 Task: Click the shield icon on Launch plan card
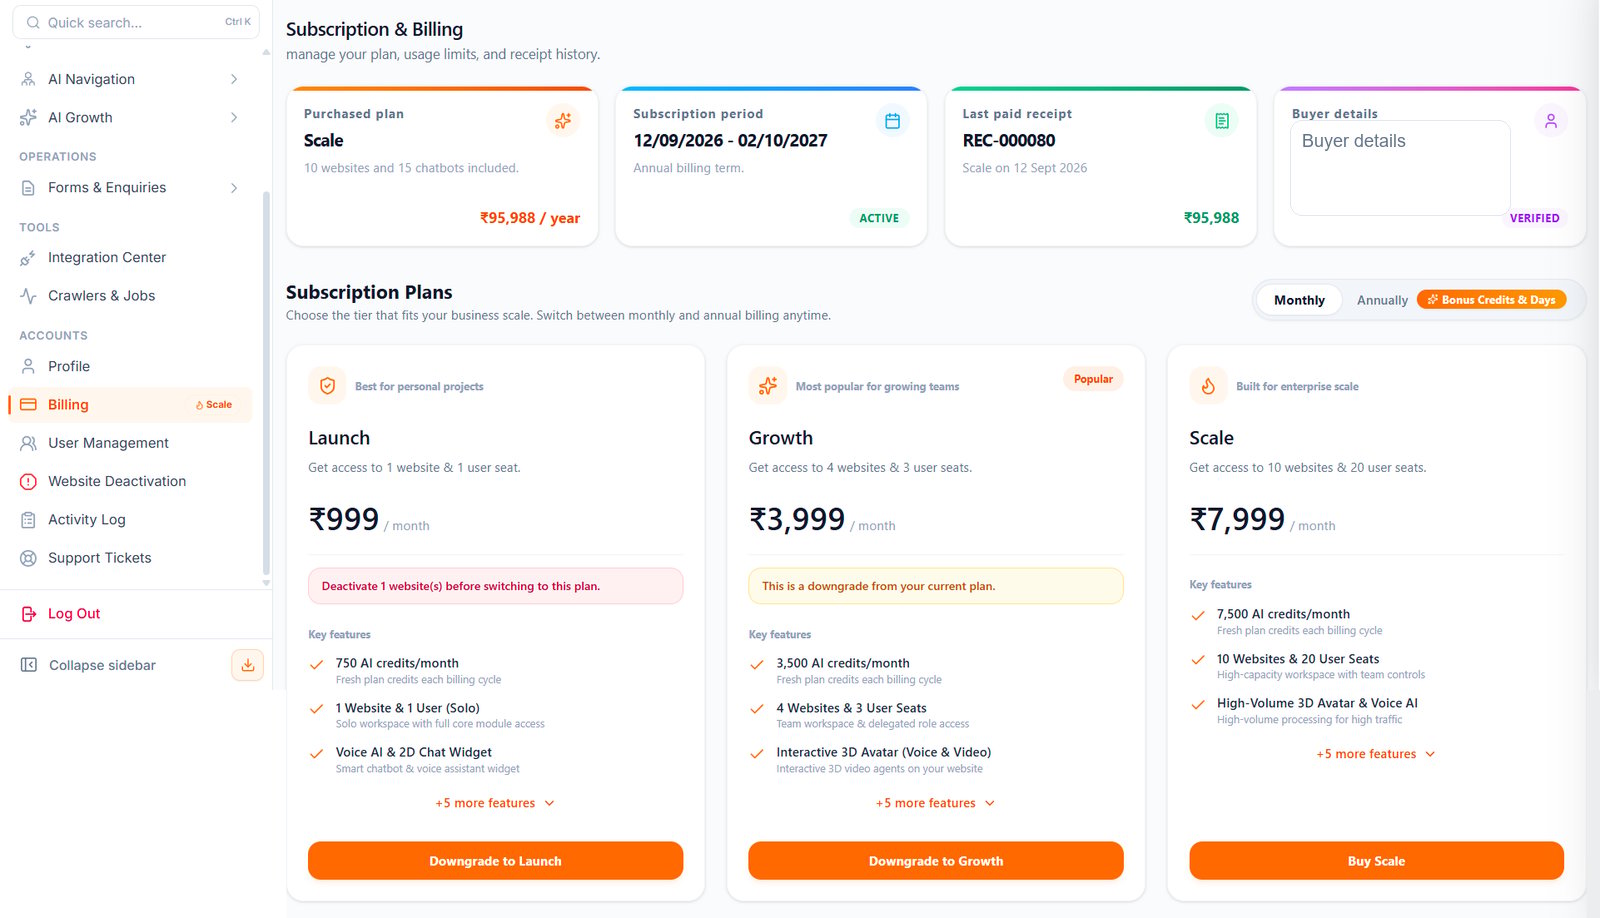[327, 386]
